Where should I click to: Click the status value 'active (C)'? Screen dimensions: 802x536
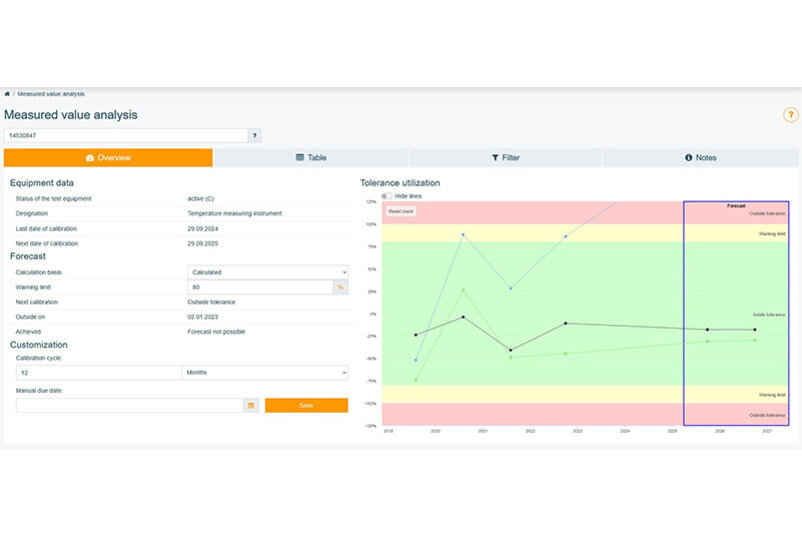200,198
